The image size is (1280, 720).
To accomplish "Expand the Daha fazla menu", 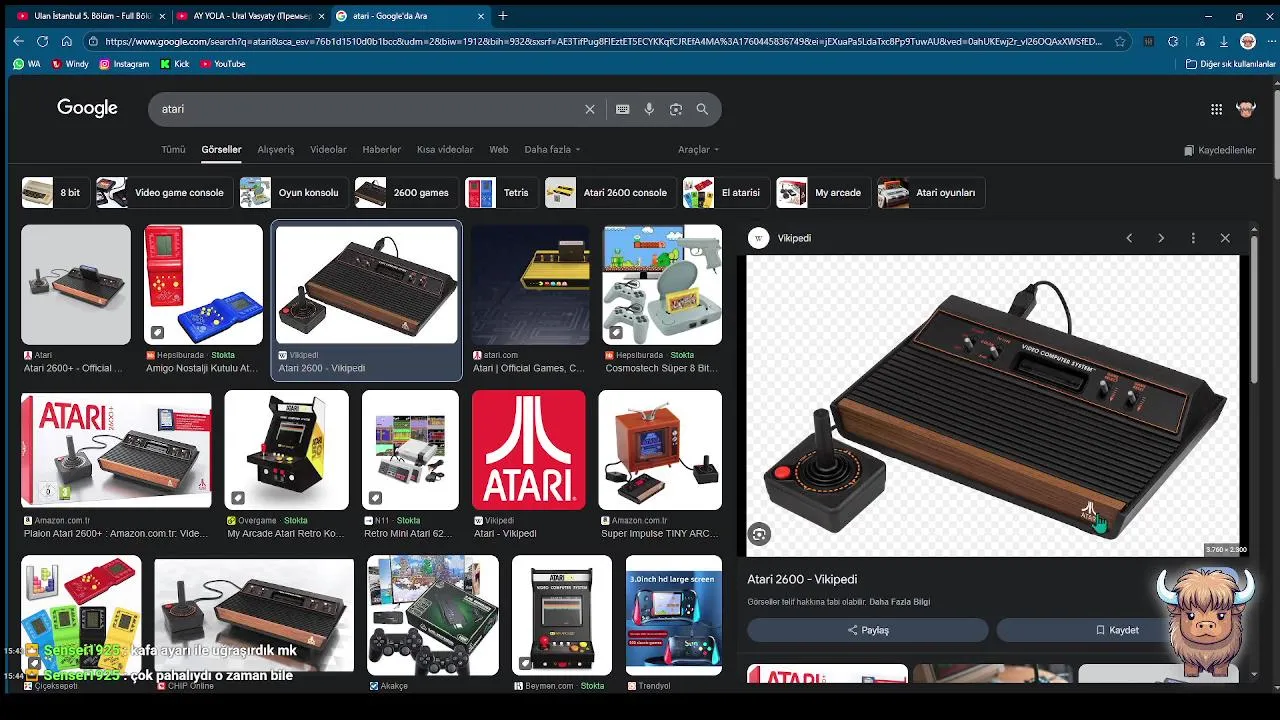I will (552, 150).
